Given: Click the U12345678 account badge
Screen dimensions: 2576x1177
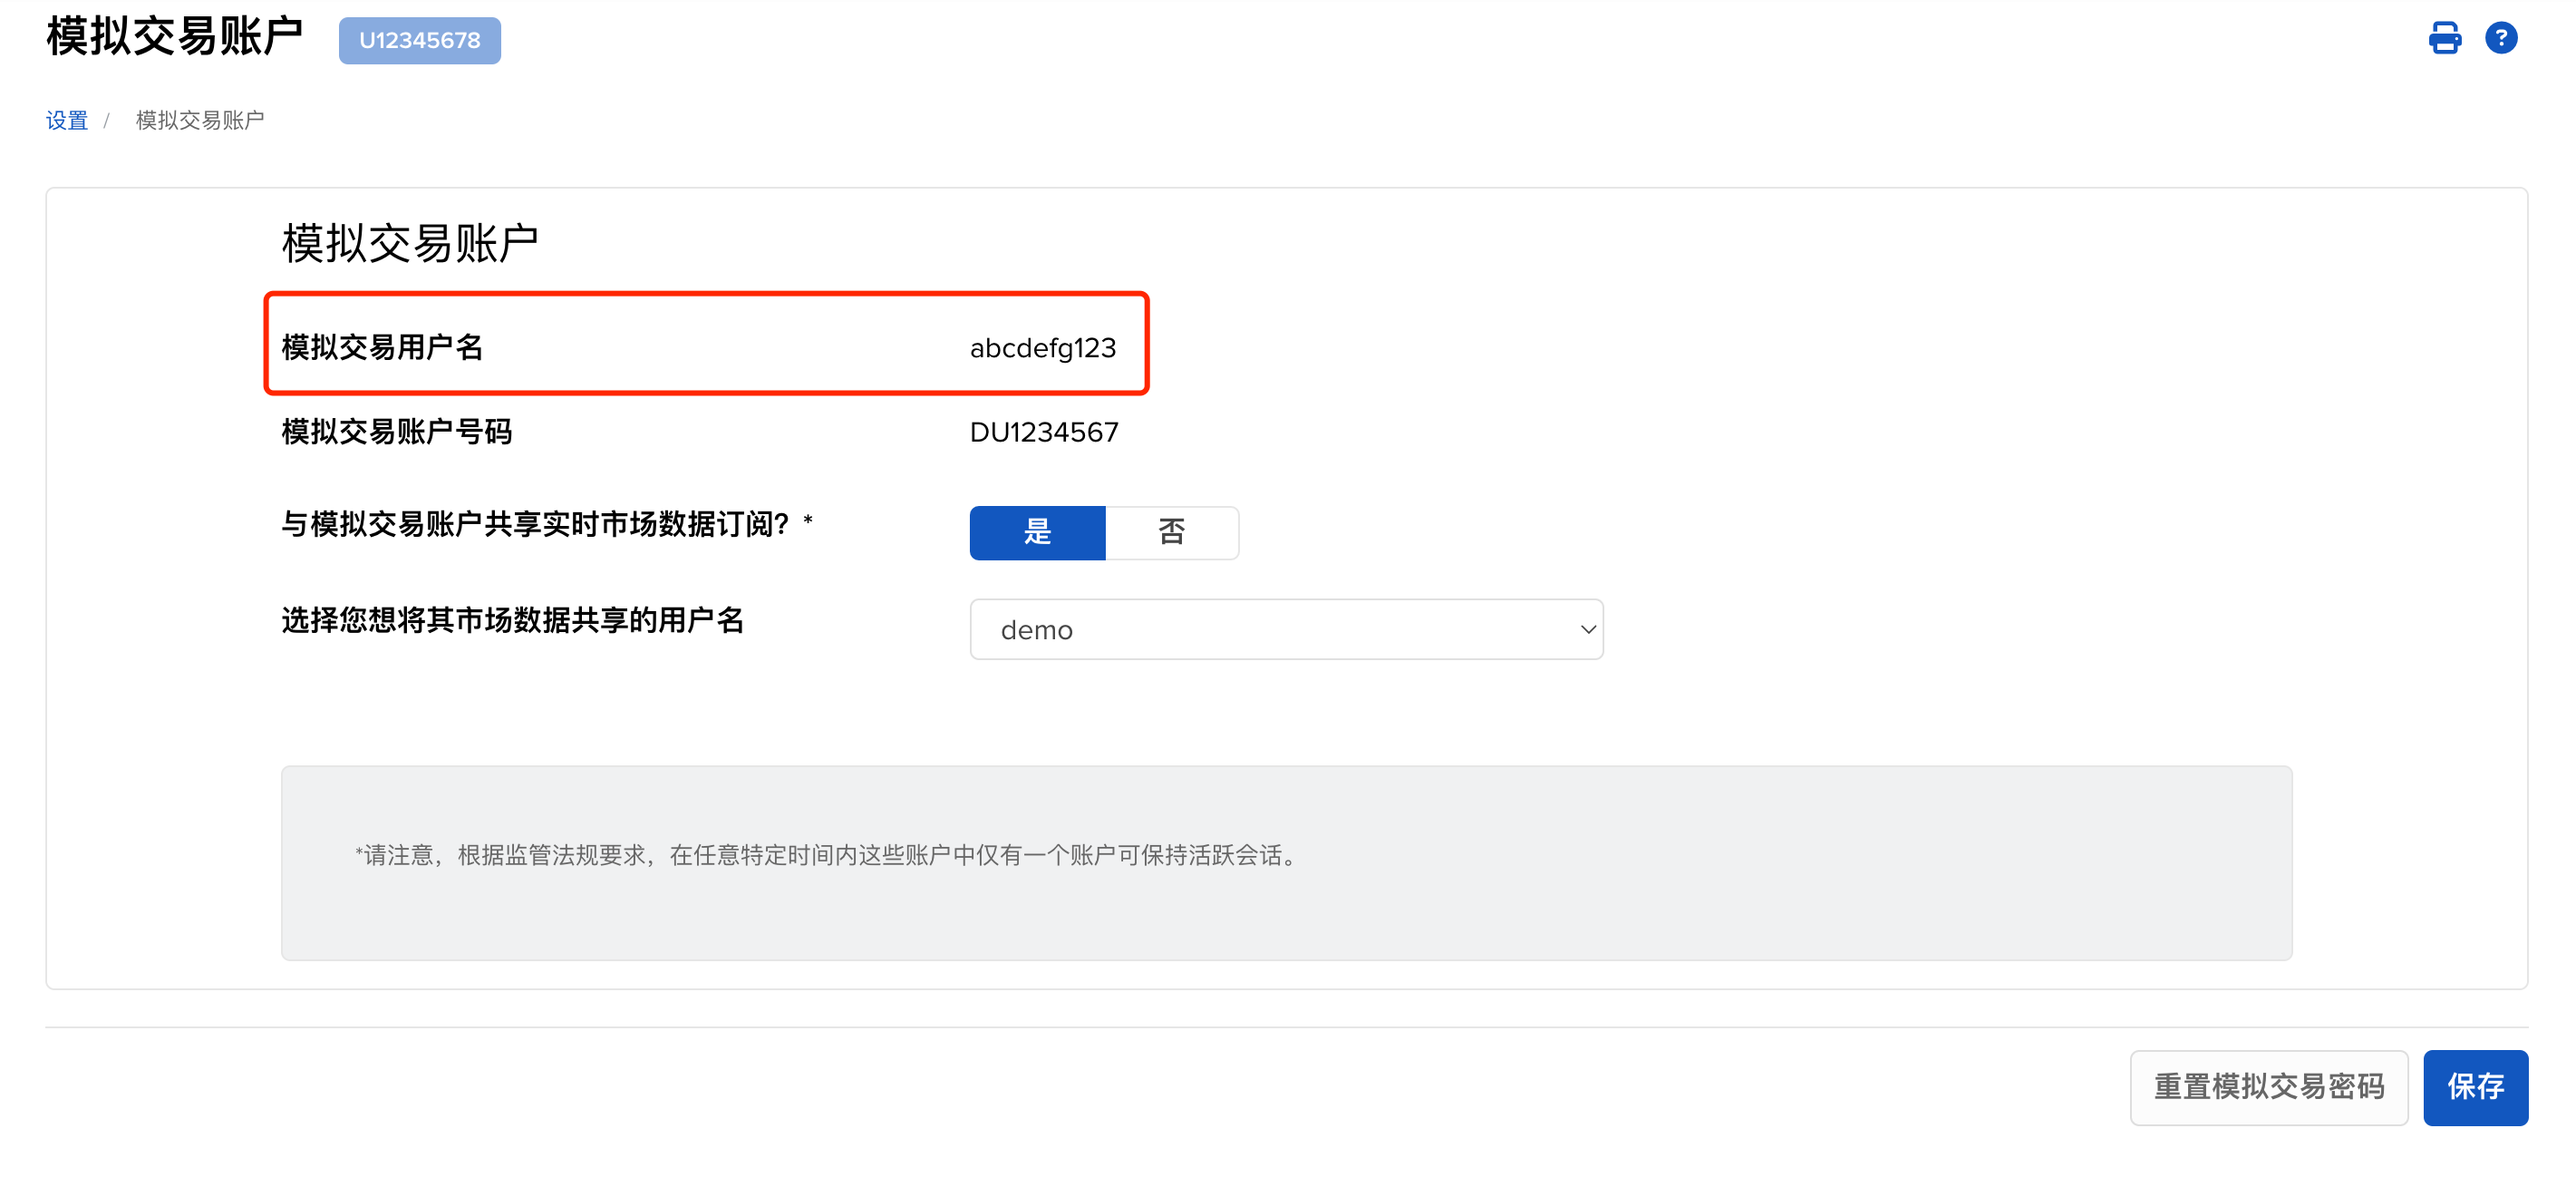Looking at the screenshot, I should [420, 41].
